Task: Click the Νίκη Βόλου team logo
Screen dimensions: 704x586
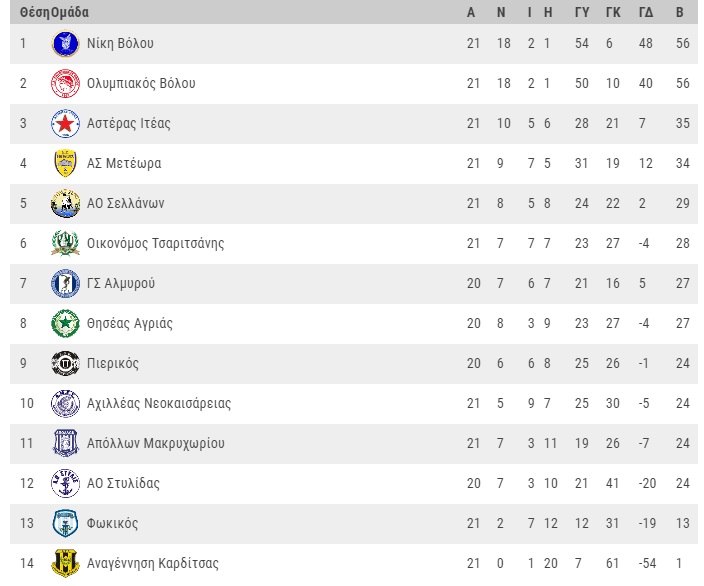Action: [66, 44]
